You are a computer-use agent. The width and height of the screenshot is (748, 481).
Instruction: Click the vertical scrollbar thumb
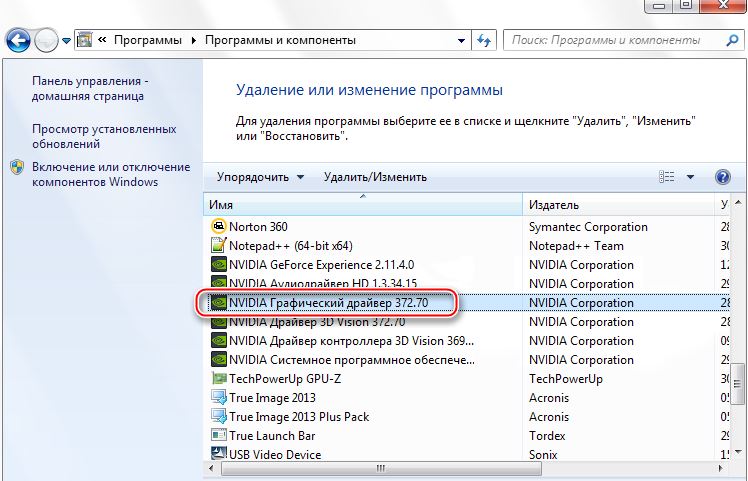coord(738,383)
